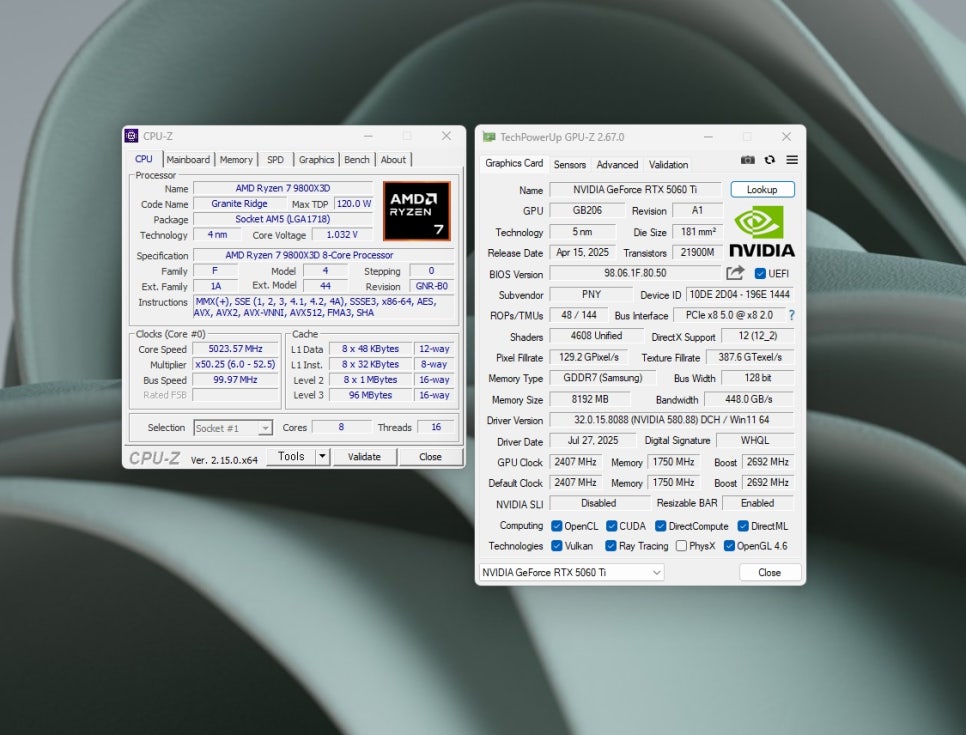Open the Socket #1 selection dropdown
The image size is (966, 735).
click(x=233, y=428)
